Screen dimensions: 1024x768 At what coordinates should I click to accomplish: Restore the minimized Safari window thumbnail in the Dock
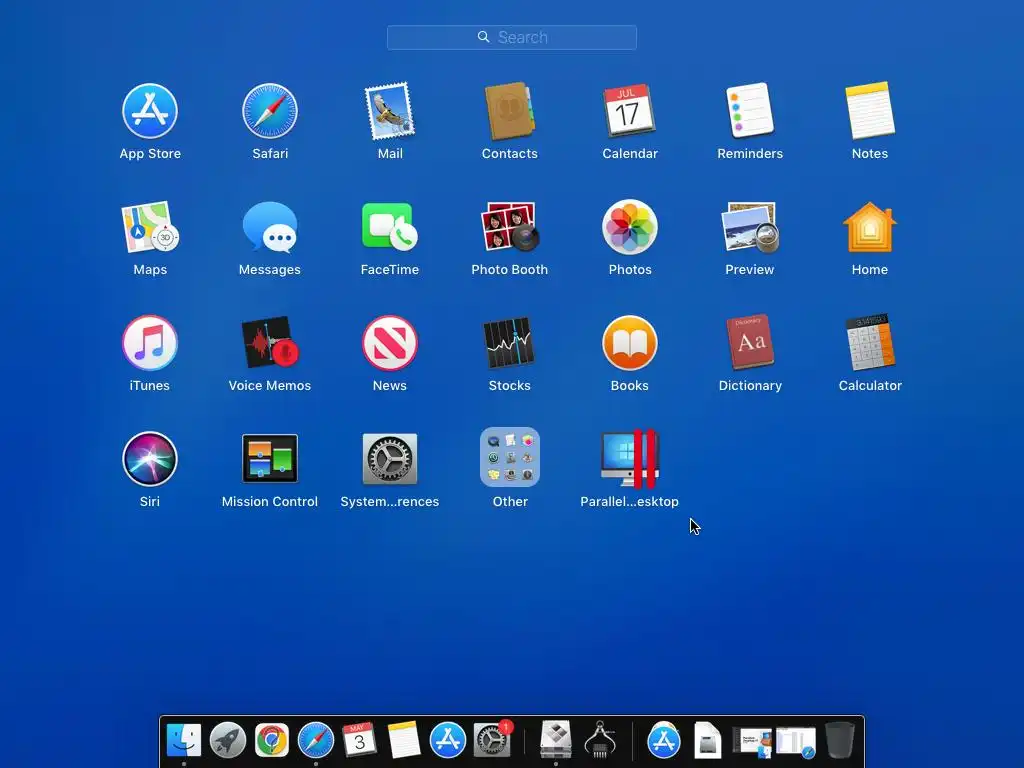coord(796,743)
